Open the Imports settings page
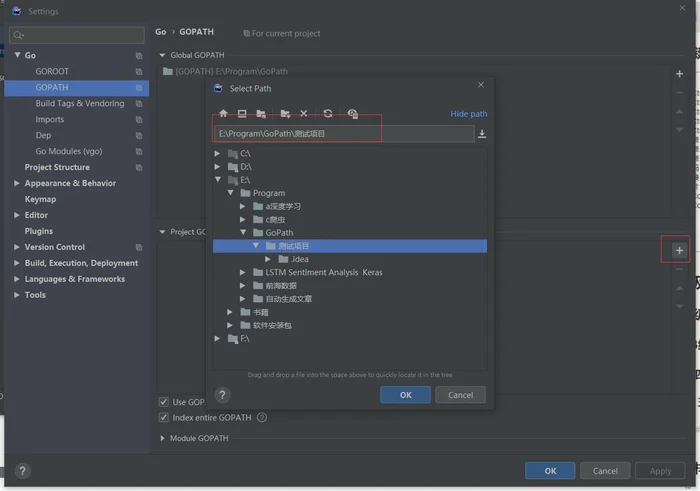The height and width of the screenshot is (491, 700). pos(50,120)
